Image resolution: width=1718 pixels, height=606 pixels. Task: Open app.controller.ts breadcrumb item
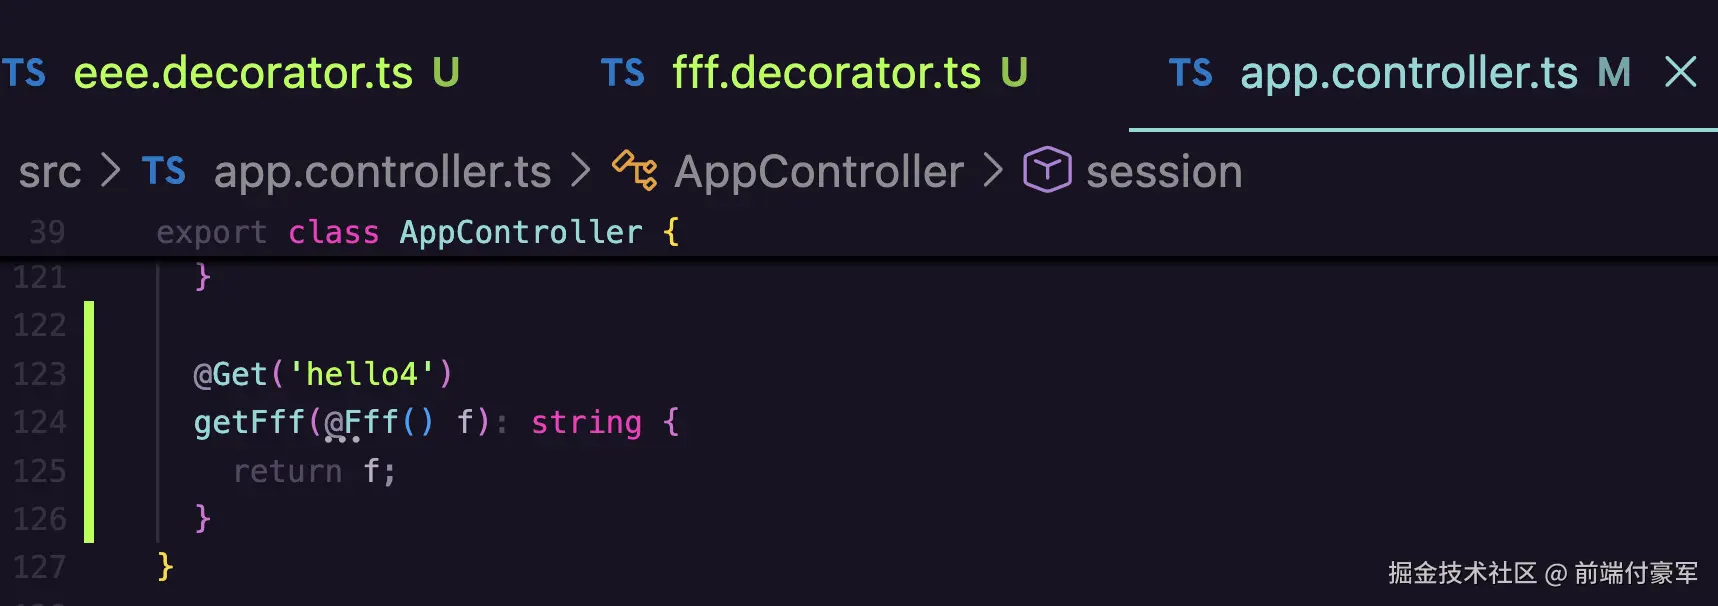point(382,172)
